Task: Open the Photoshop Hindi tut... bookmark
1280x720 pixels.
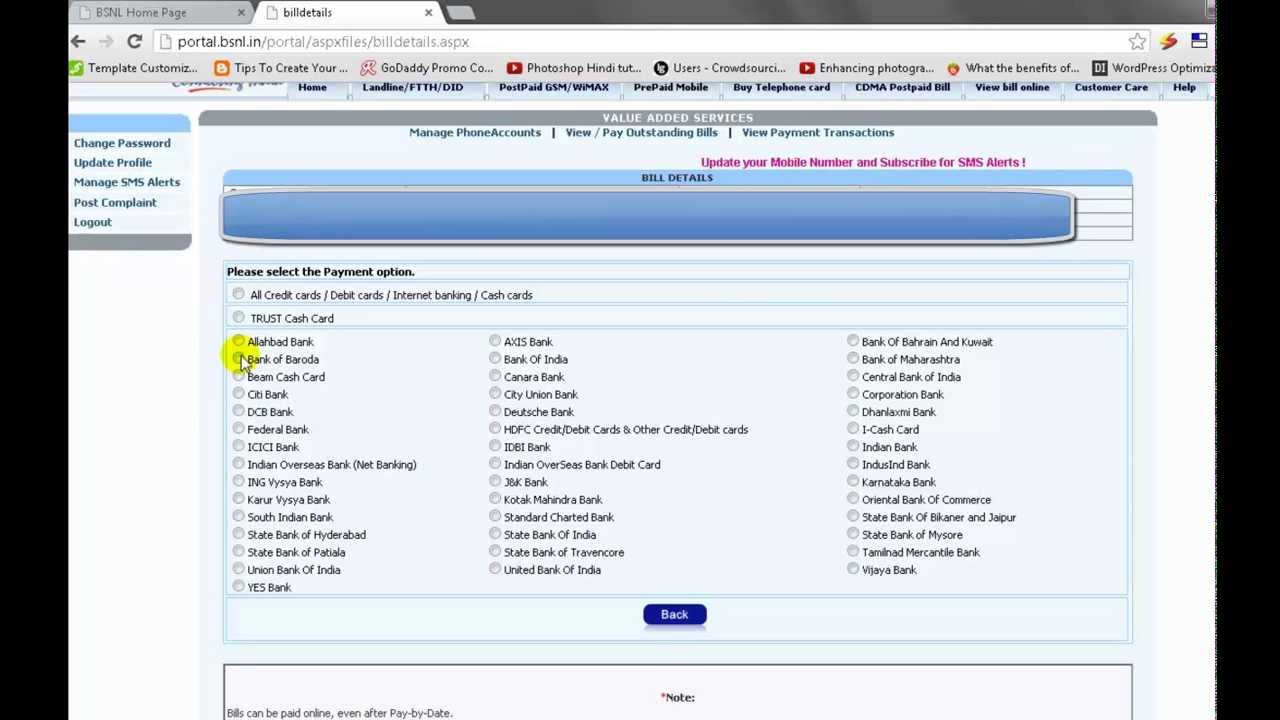Action: click(x=574, y=68)
